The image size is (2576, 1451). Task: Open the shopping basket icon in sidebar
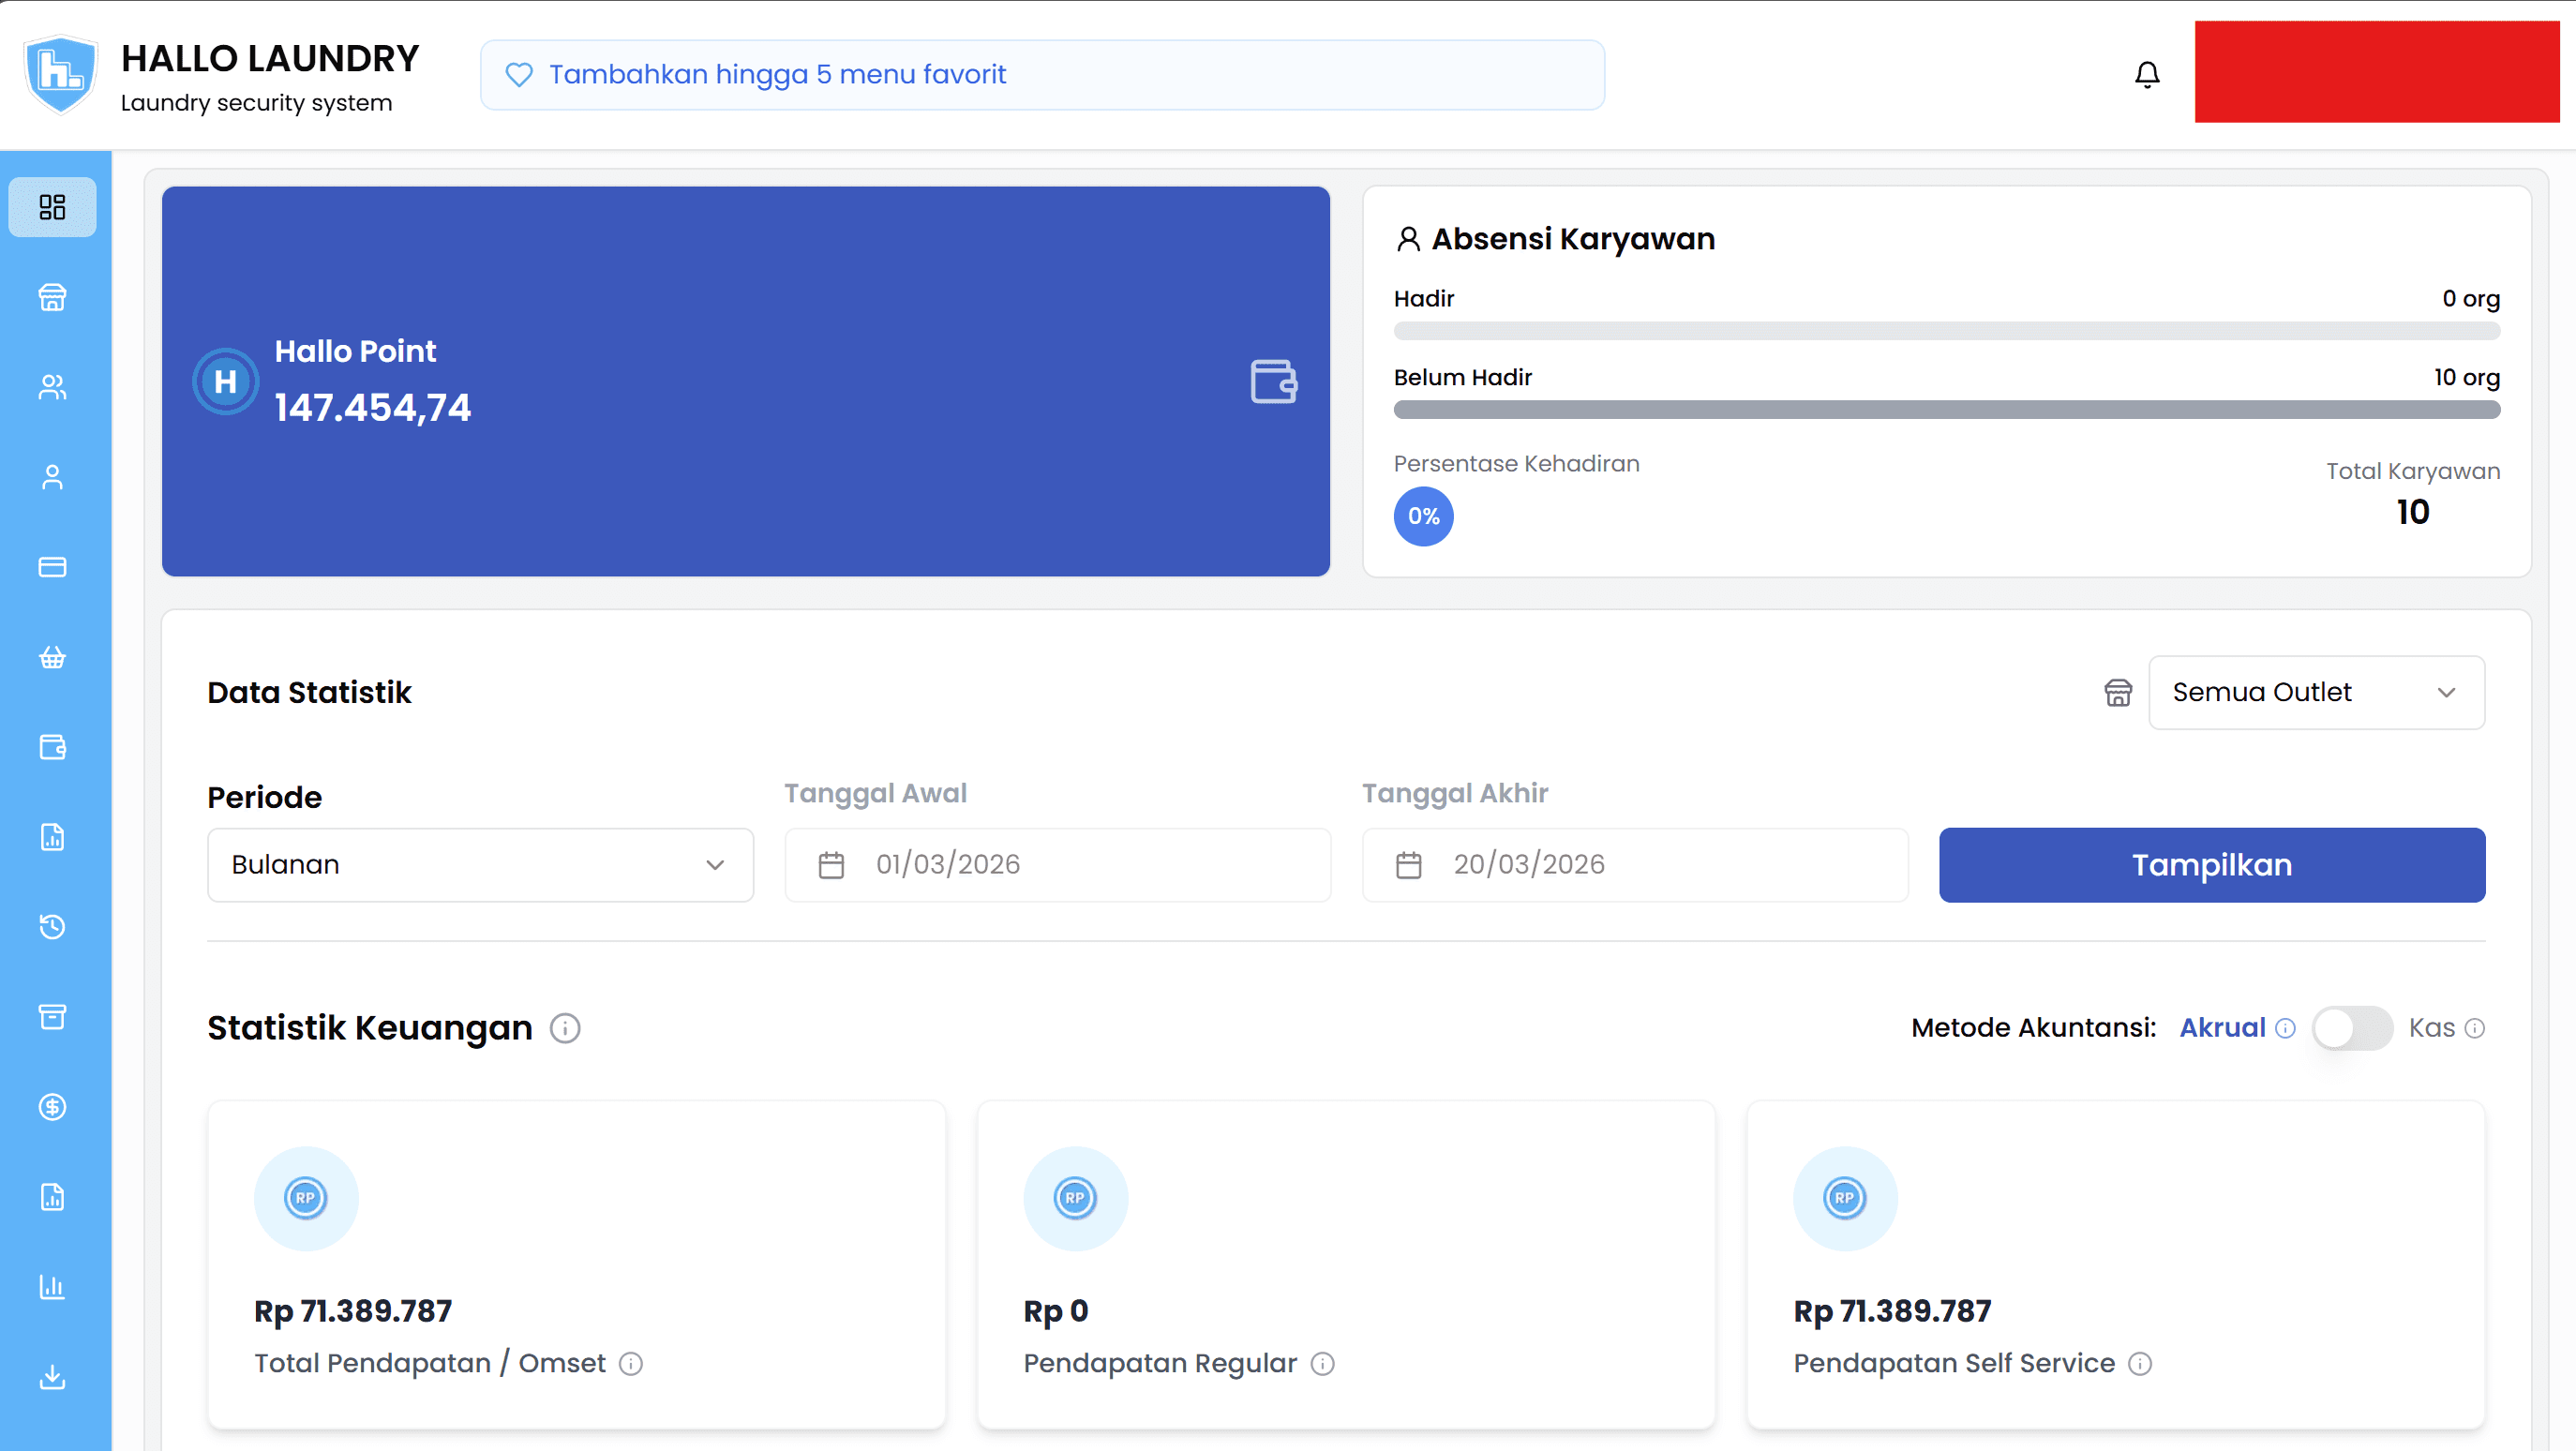point(52,657)
